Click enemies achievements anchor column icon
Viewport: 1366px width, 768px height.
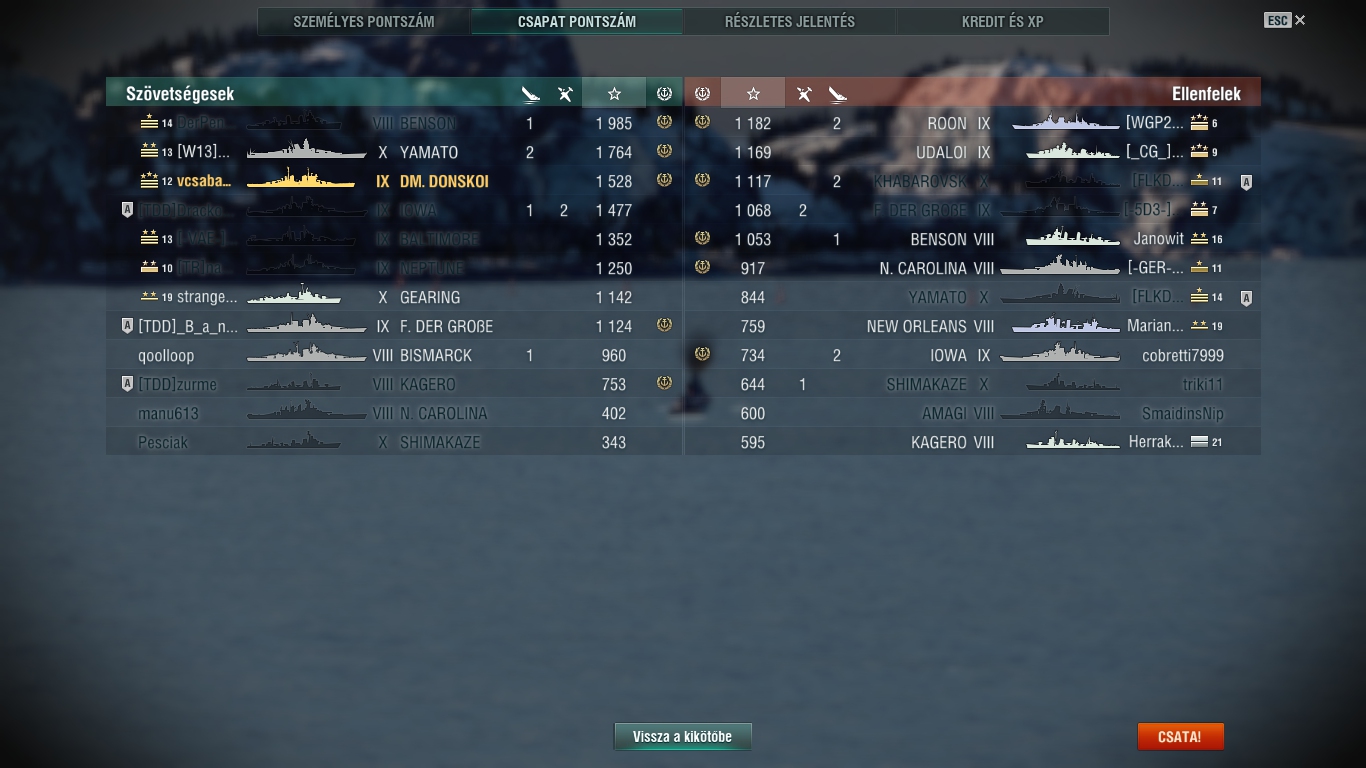[x=702, y=93]
